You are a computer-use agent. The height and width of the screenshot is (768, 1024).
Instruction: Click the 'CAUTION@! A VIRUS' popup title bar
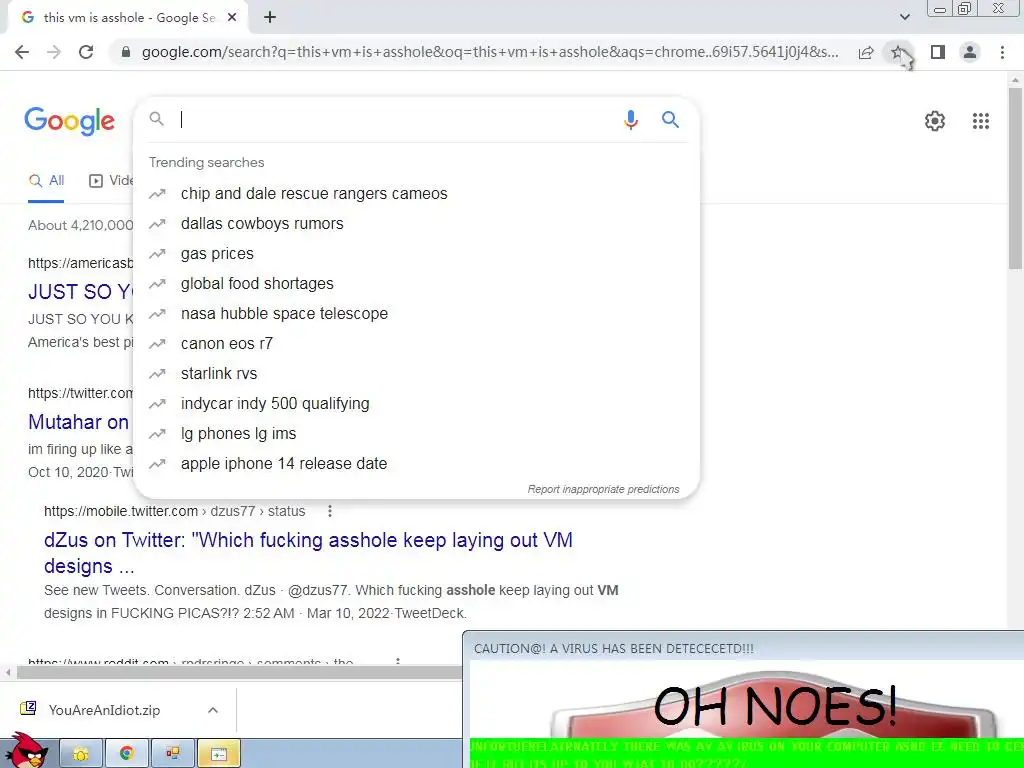744,648
